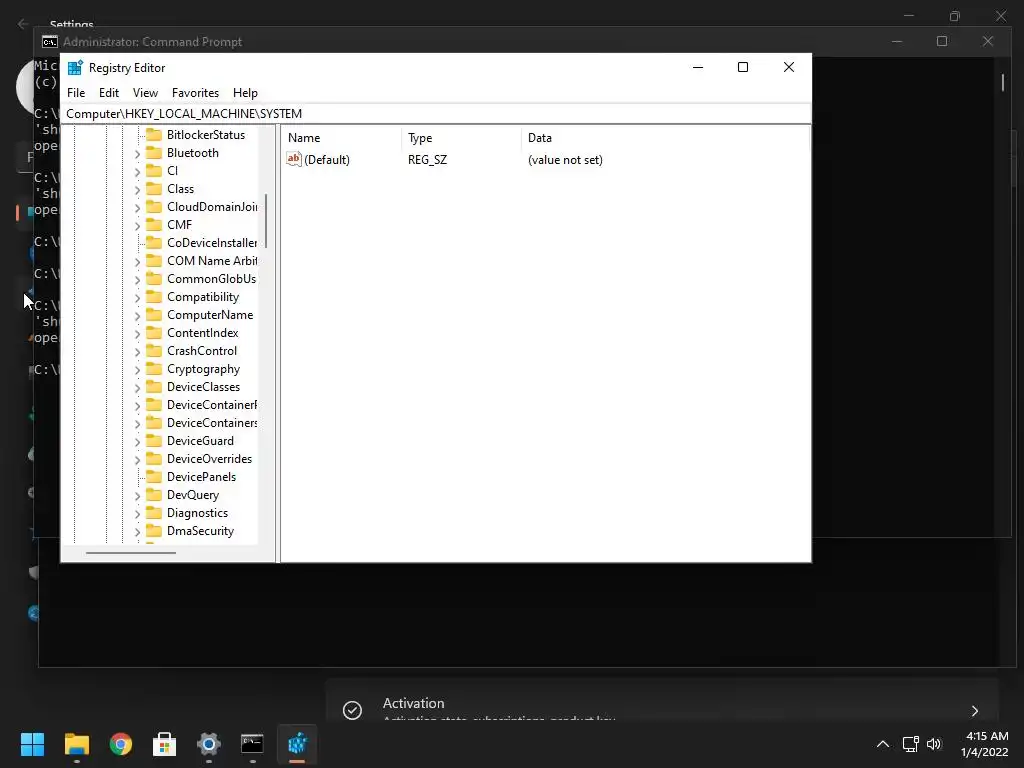Switch to Command Prompt from the taskbar

(x=252, y=744)
